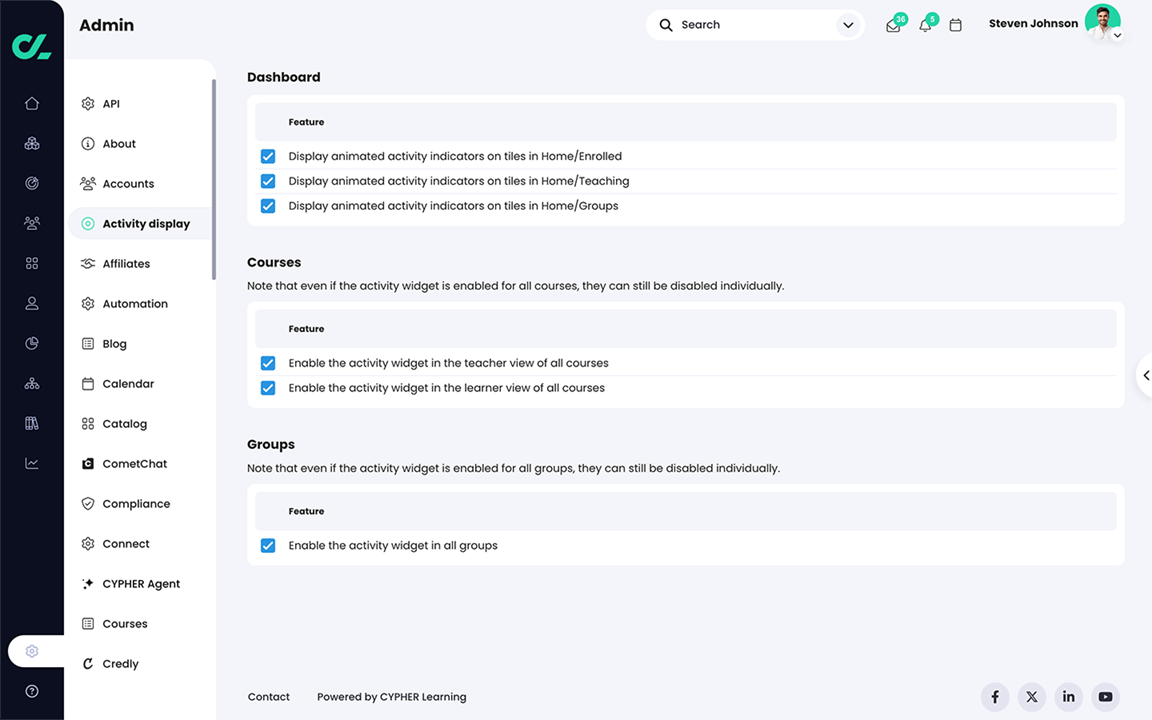Open the calendar icon in the top bar
1152x720 pixels.
tap(955, 25)
